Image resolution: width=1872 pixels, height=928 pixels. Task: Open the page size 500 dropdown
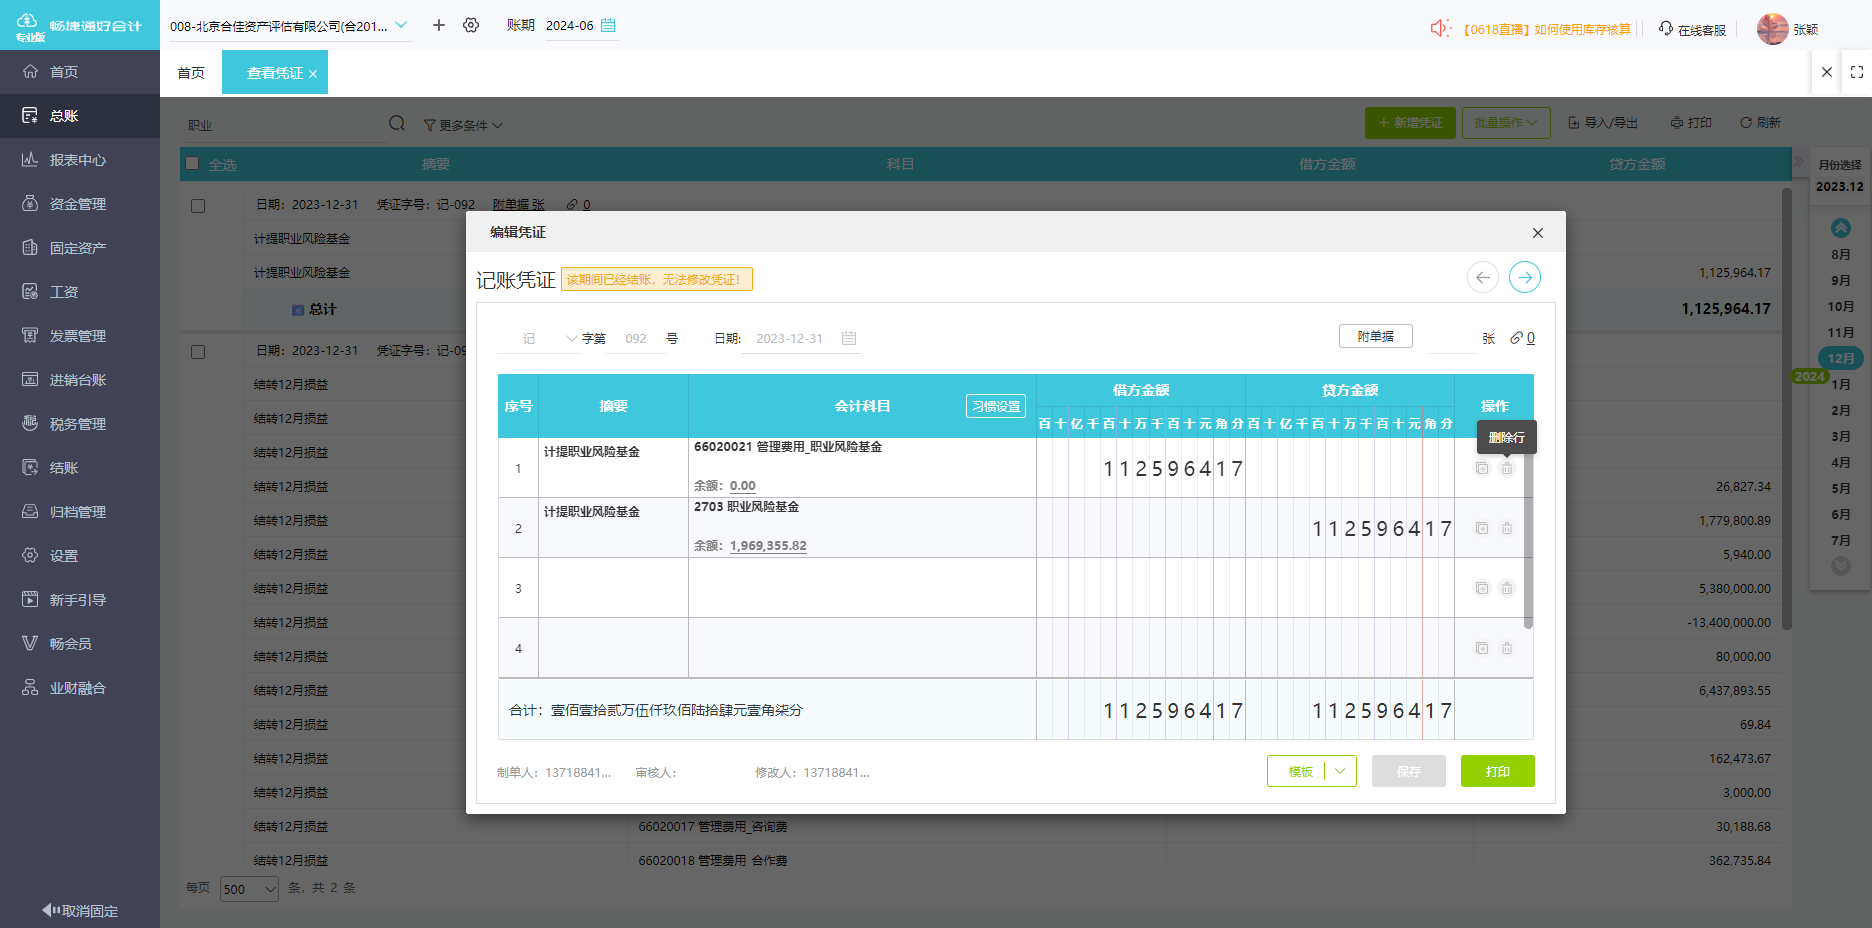point(249,889)
